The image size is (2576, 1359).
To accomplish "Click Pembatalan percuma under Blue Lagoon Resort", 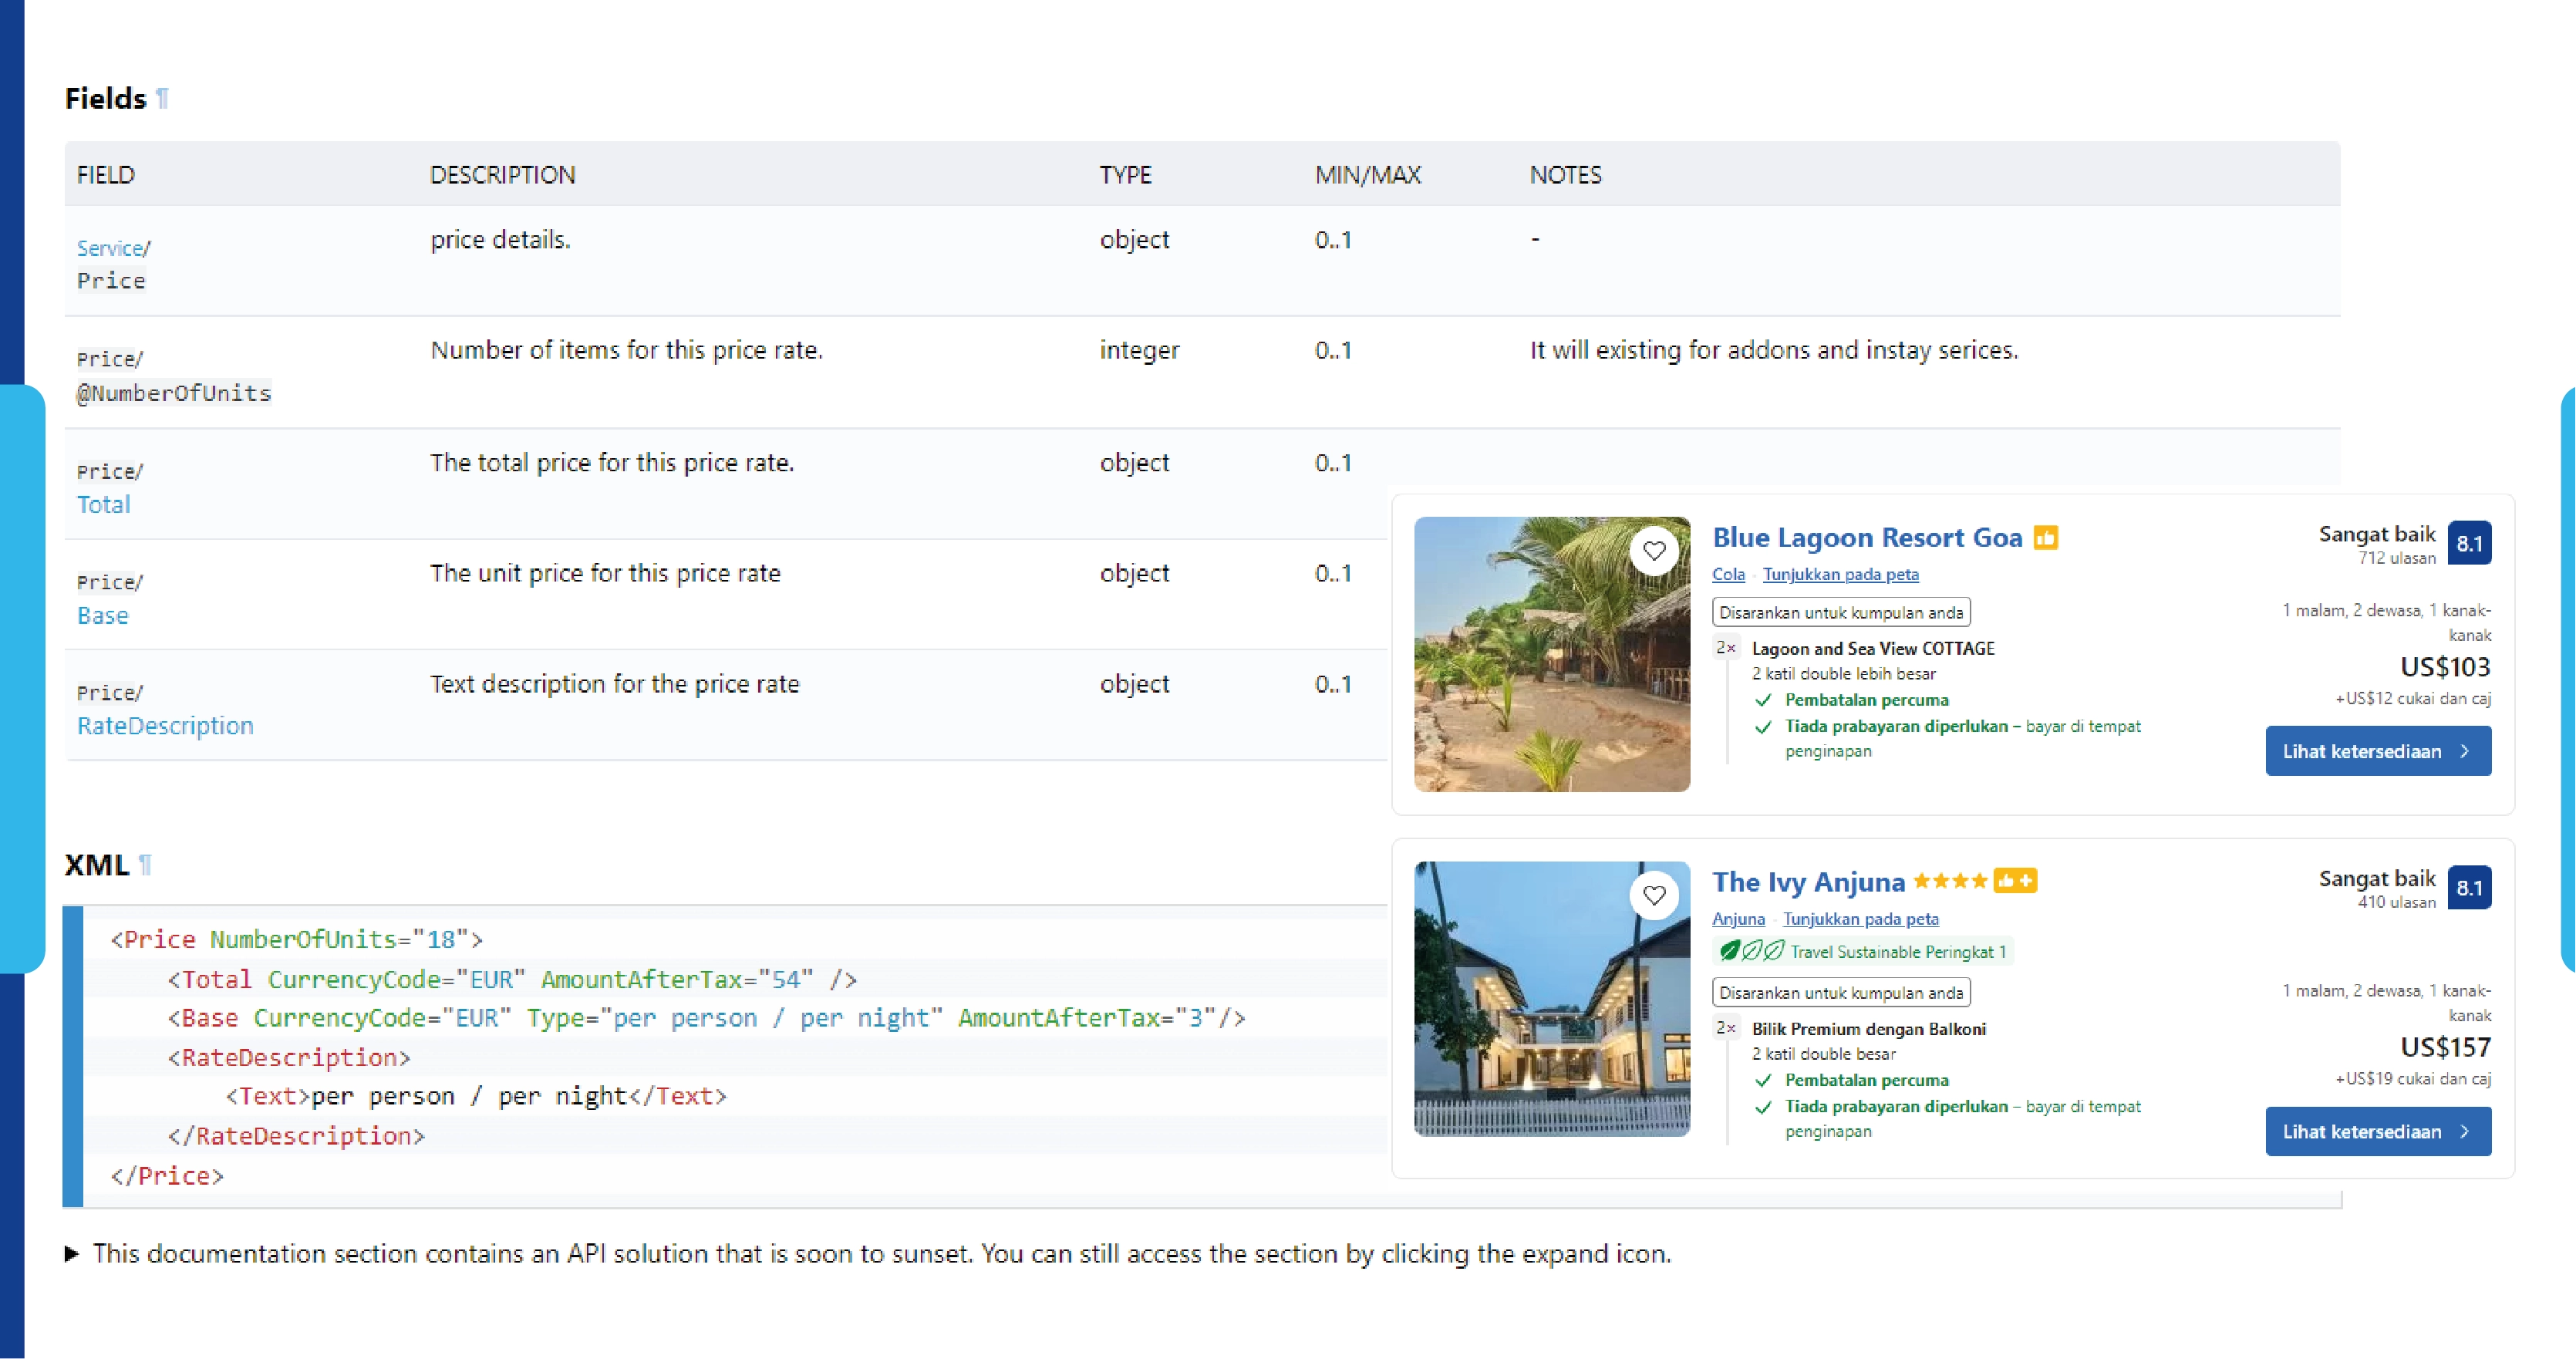I will coord(1867,700).
